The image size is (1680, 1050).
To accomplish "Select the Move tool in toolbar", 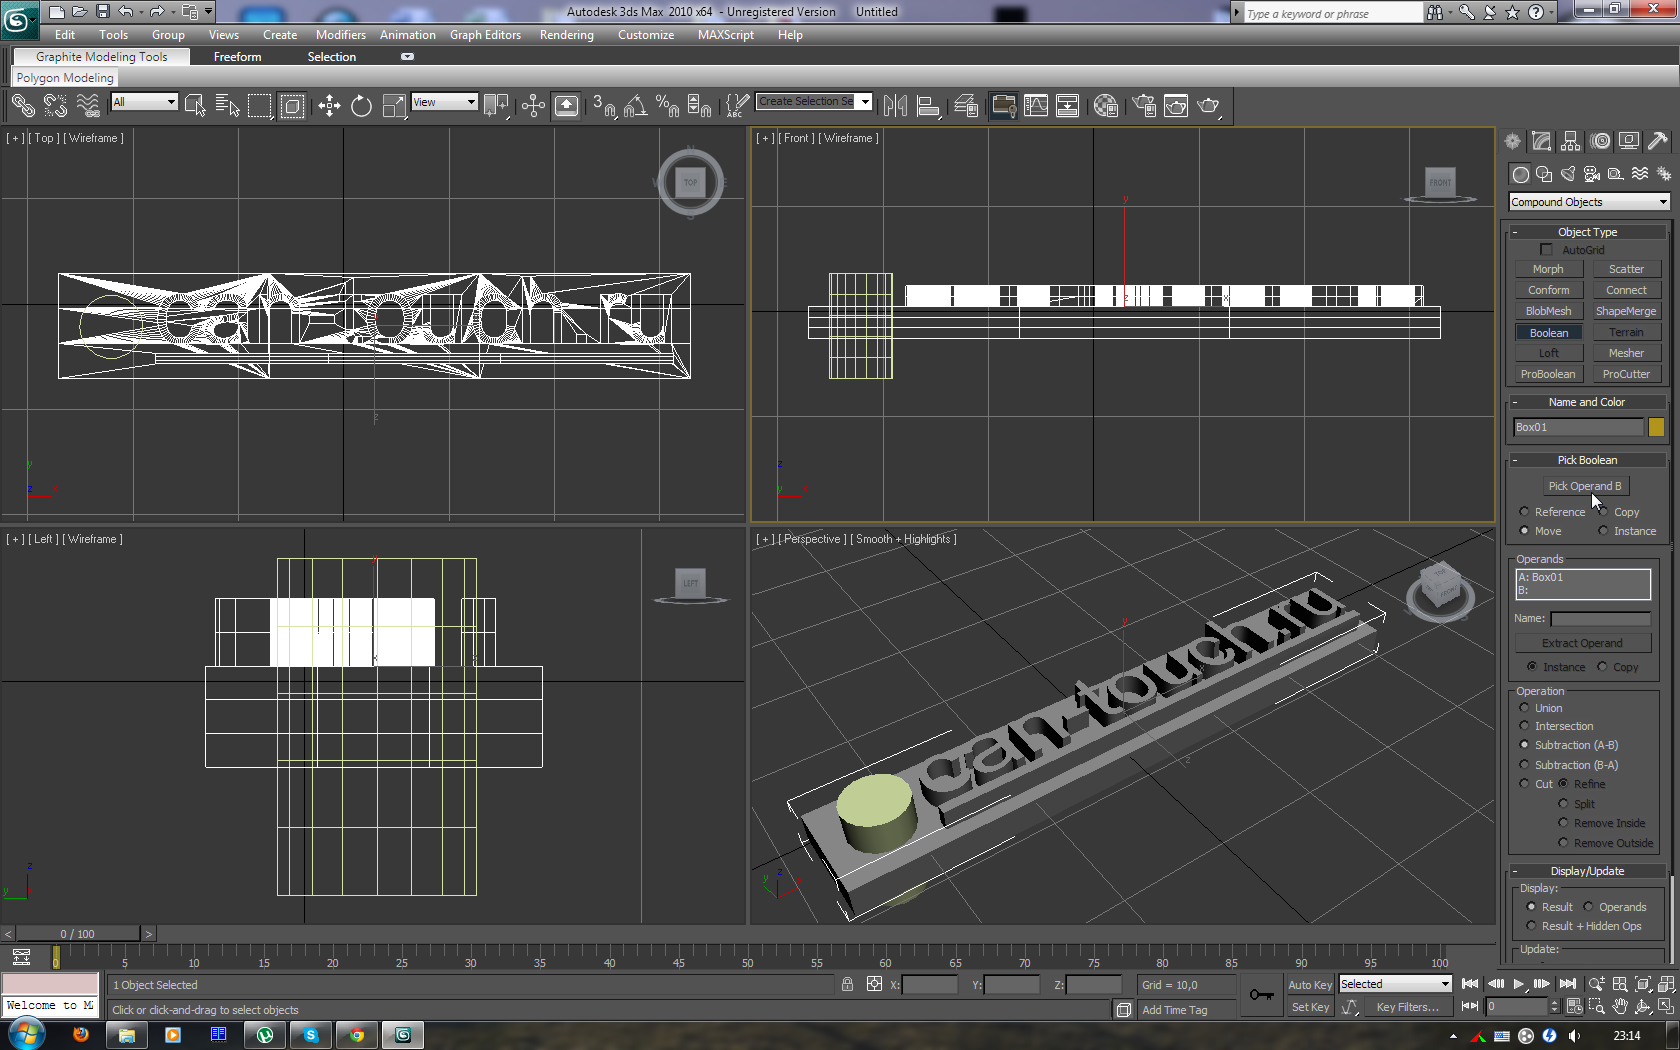I will (329, 106).
